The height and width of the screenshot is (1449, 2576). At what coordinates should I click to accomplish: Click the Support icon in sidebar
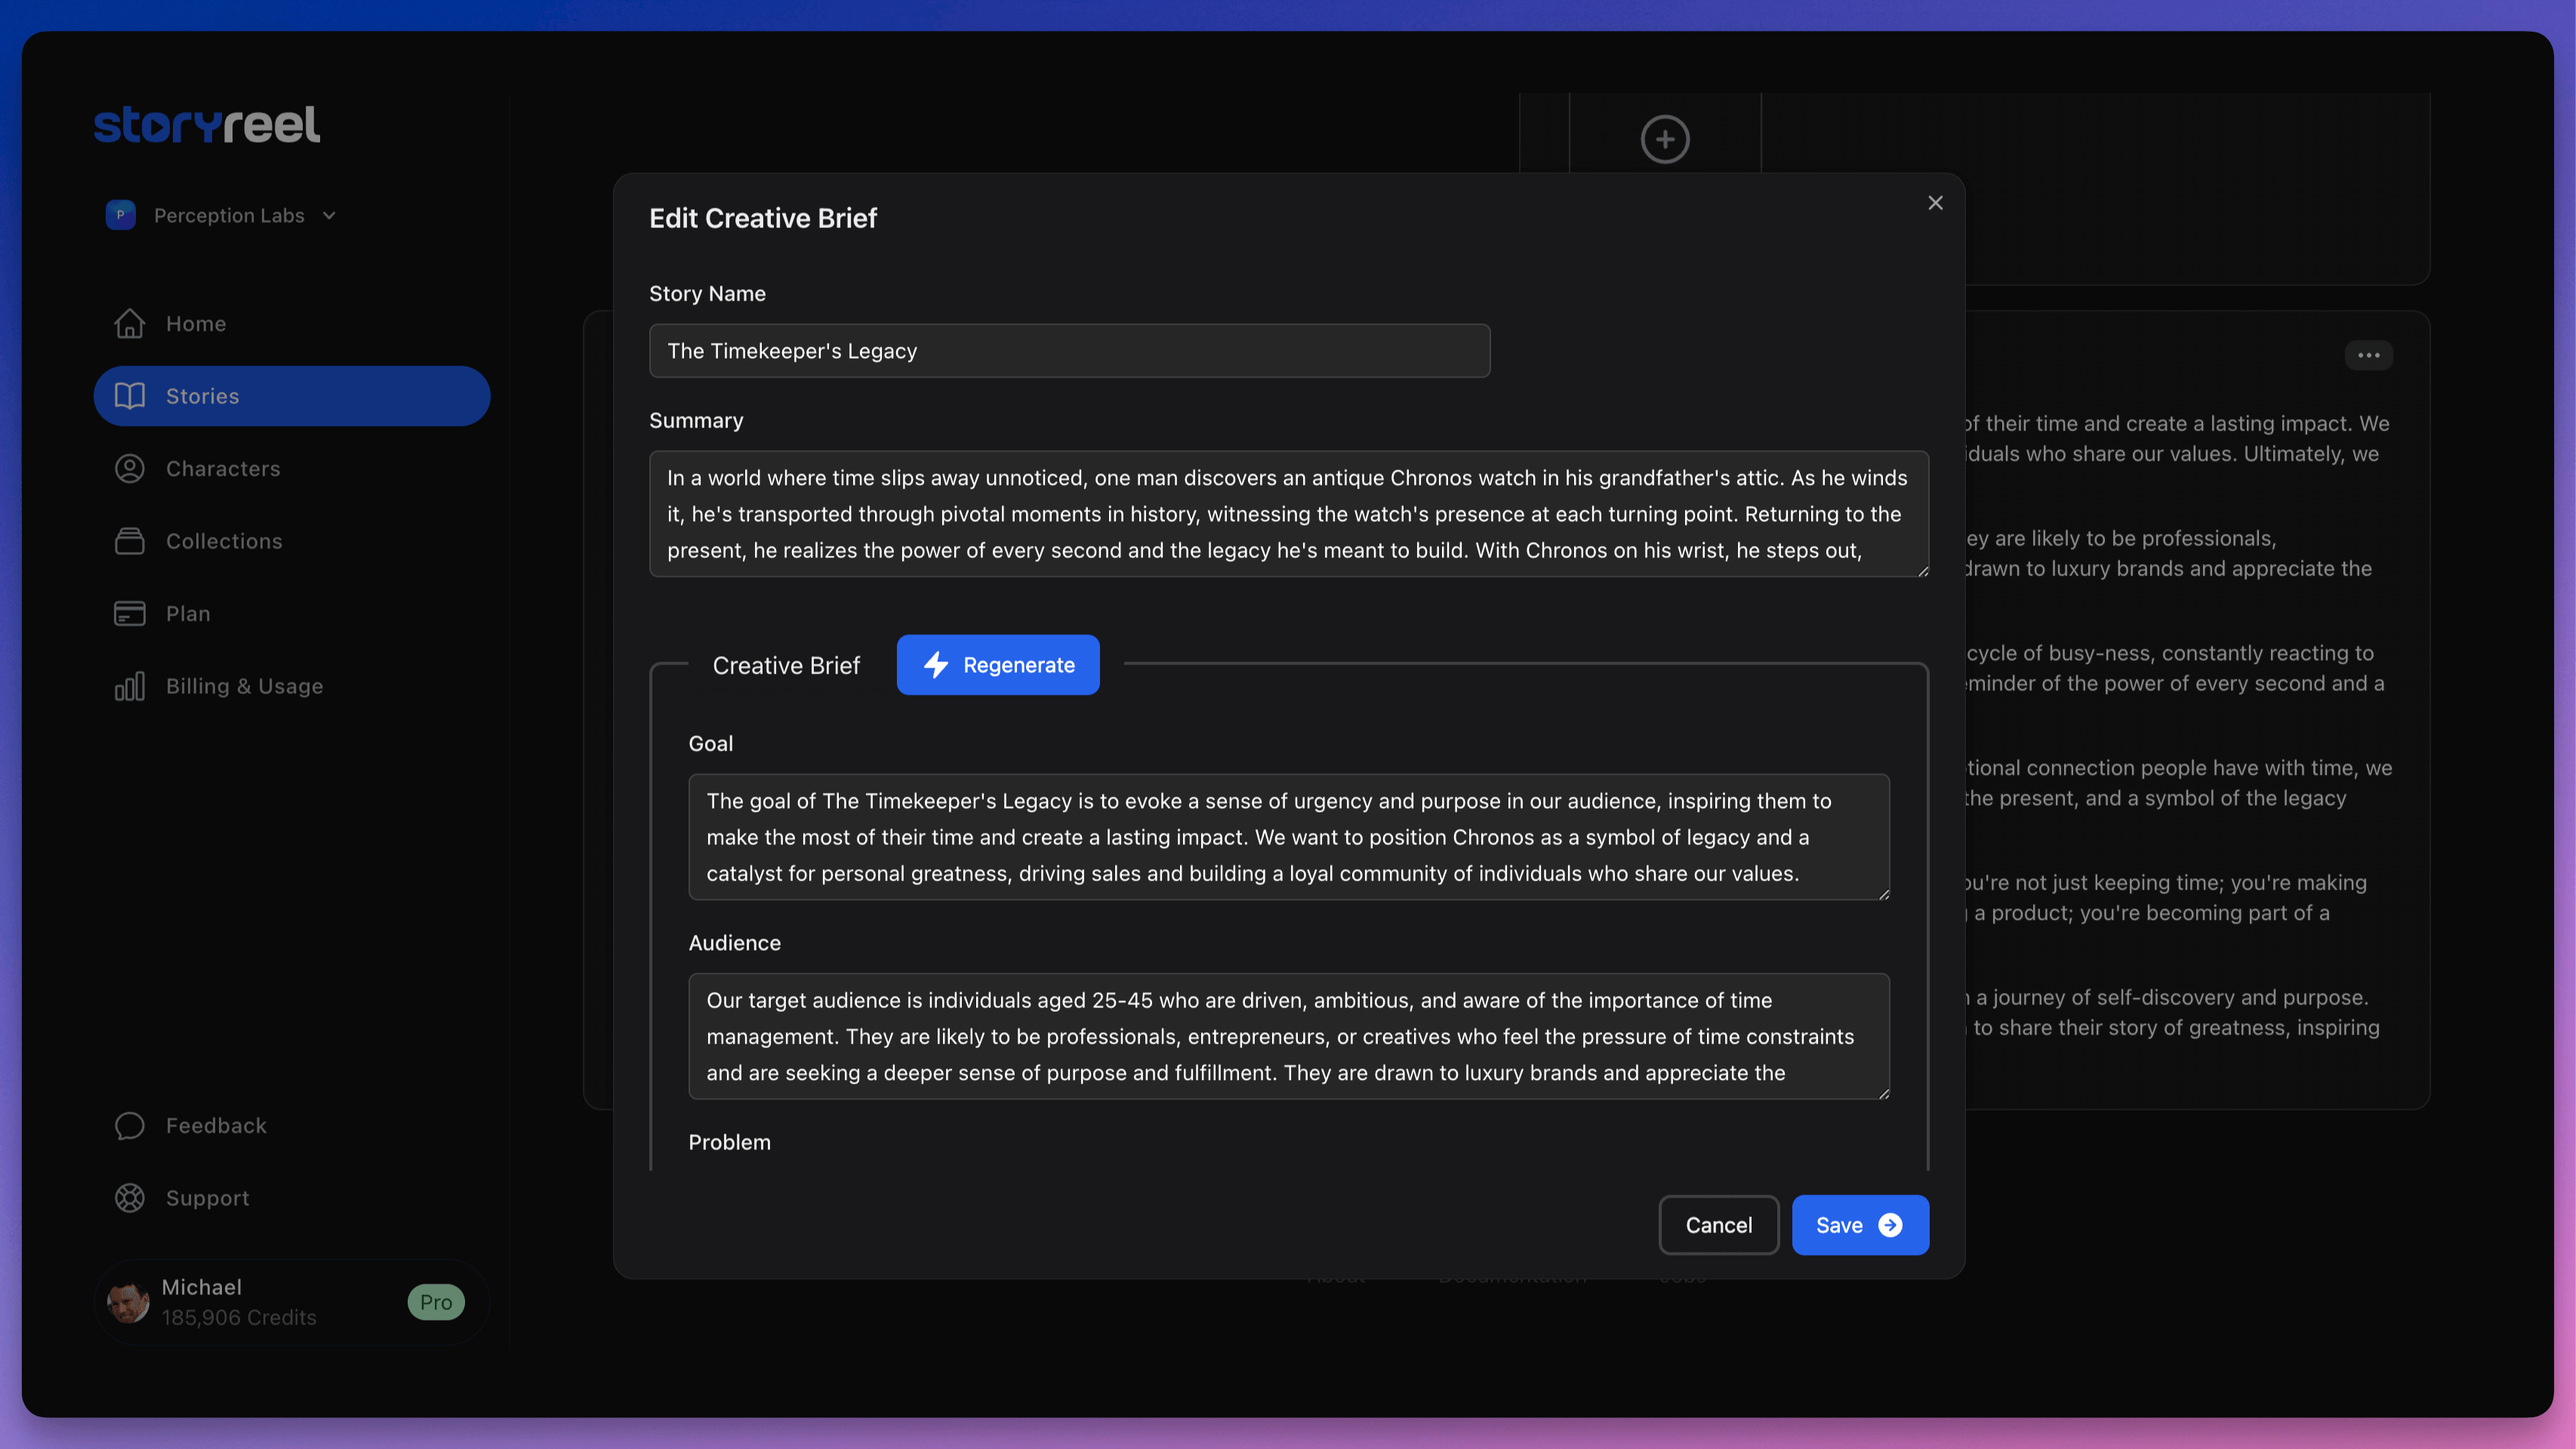[x=131, y=1198]
